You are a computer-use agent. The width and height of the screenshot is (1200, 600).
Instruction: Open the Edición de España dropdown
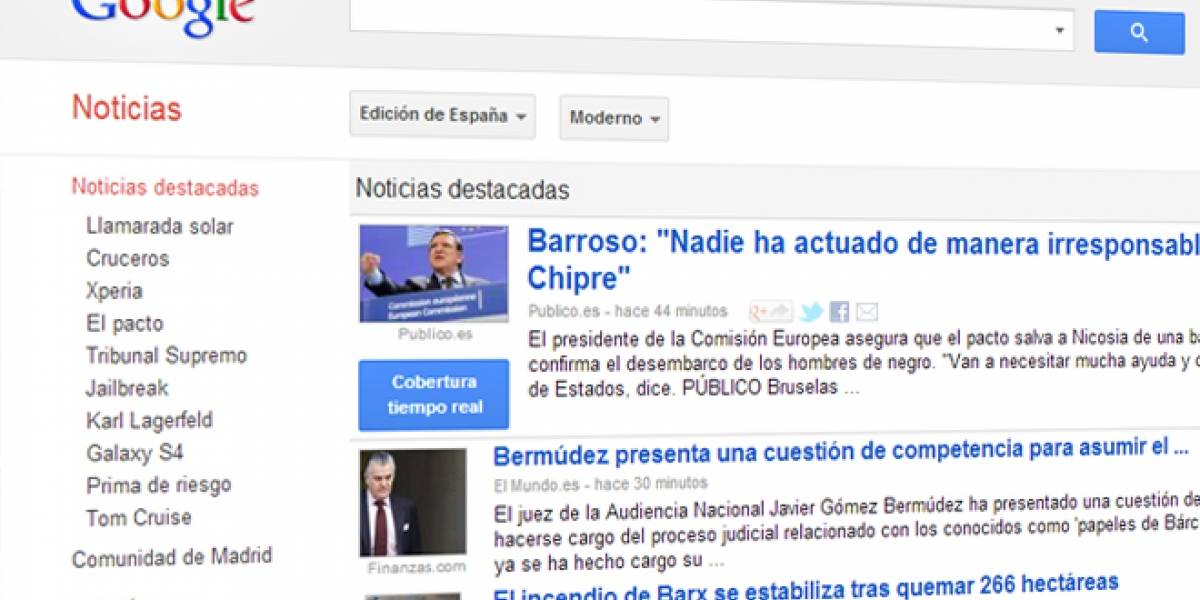[x=443, y=116]
